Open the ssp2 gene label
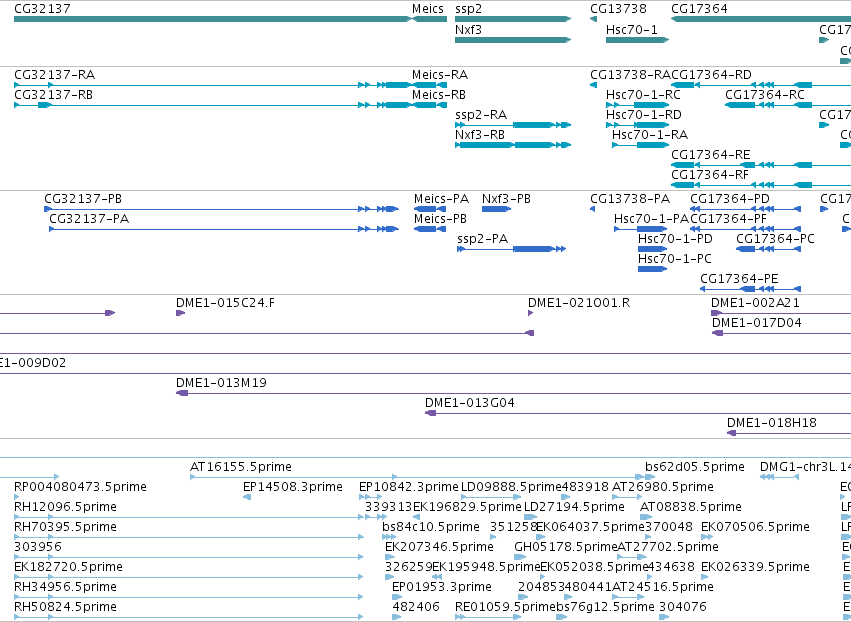 468,9
